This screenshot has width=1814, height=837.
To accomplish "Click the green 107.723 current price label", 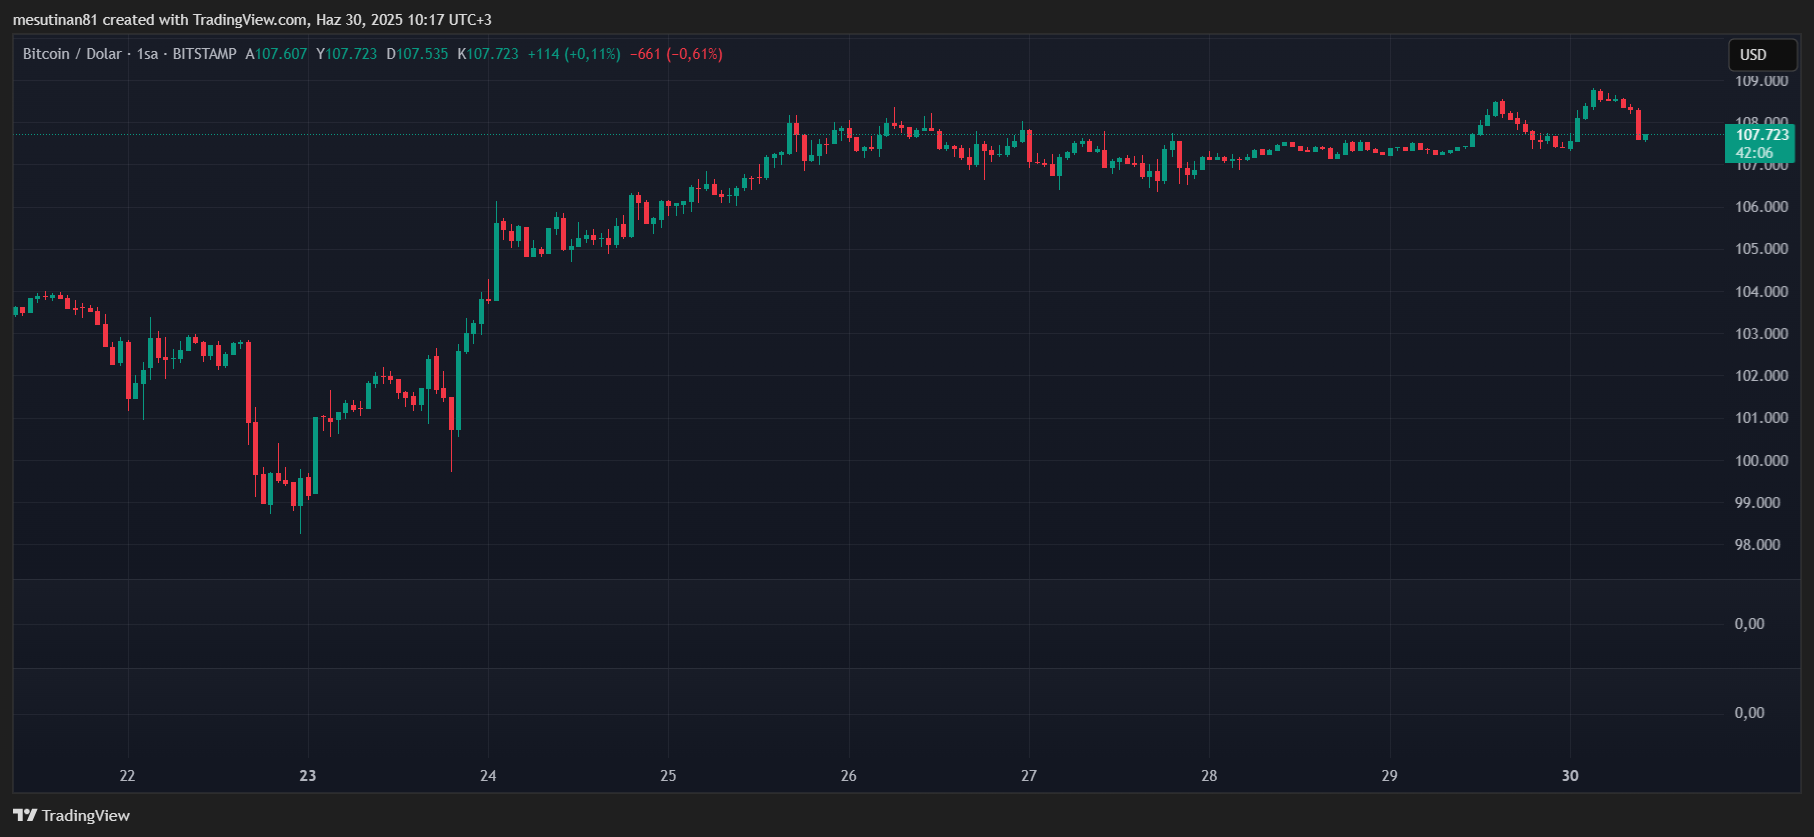I will coord(1761,135).
